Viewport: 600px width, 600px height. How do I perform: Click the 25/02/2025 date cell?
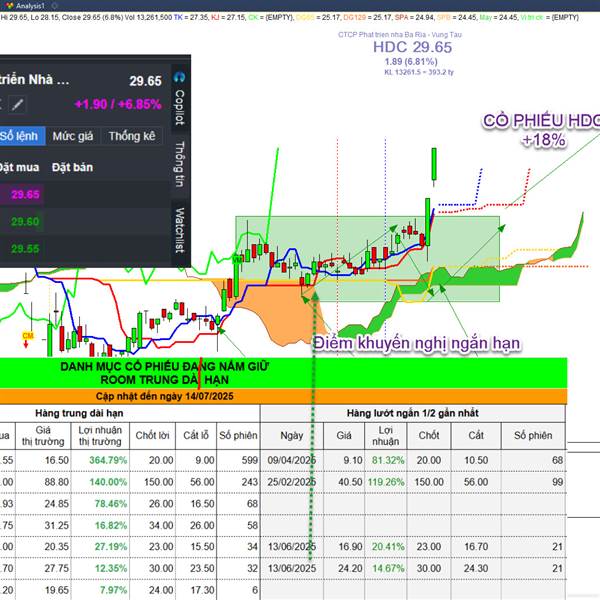(292, 482)
